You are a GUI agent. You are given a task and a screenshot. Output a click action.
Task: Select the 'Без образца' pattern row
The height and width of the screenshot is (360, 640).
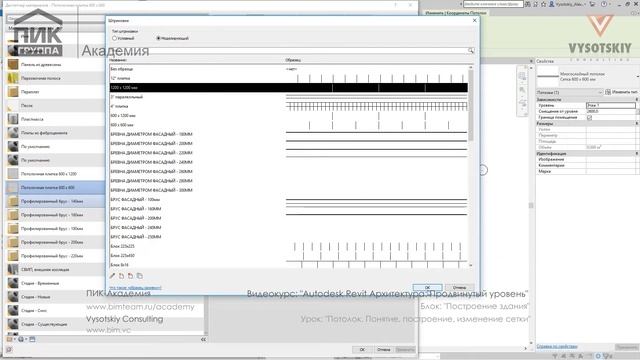[289, 69]
